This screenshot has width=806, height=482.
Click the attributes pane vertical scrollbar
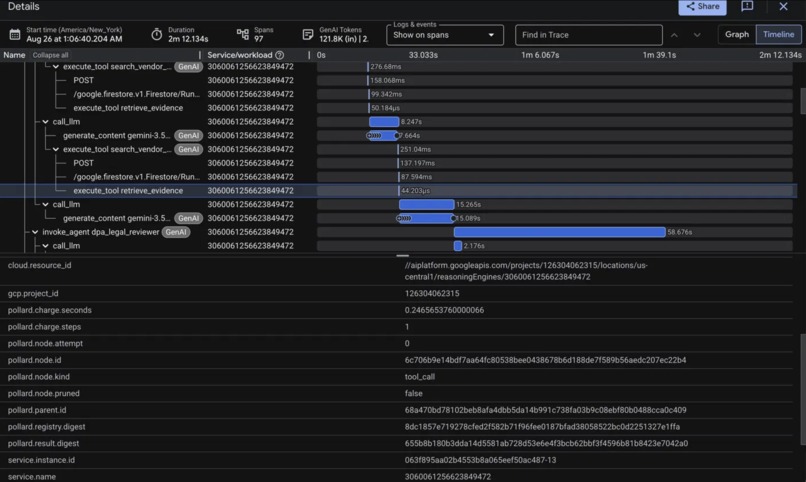click(803, 390)
